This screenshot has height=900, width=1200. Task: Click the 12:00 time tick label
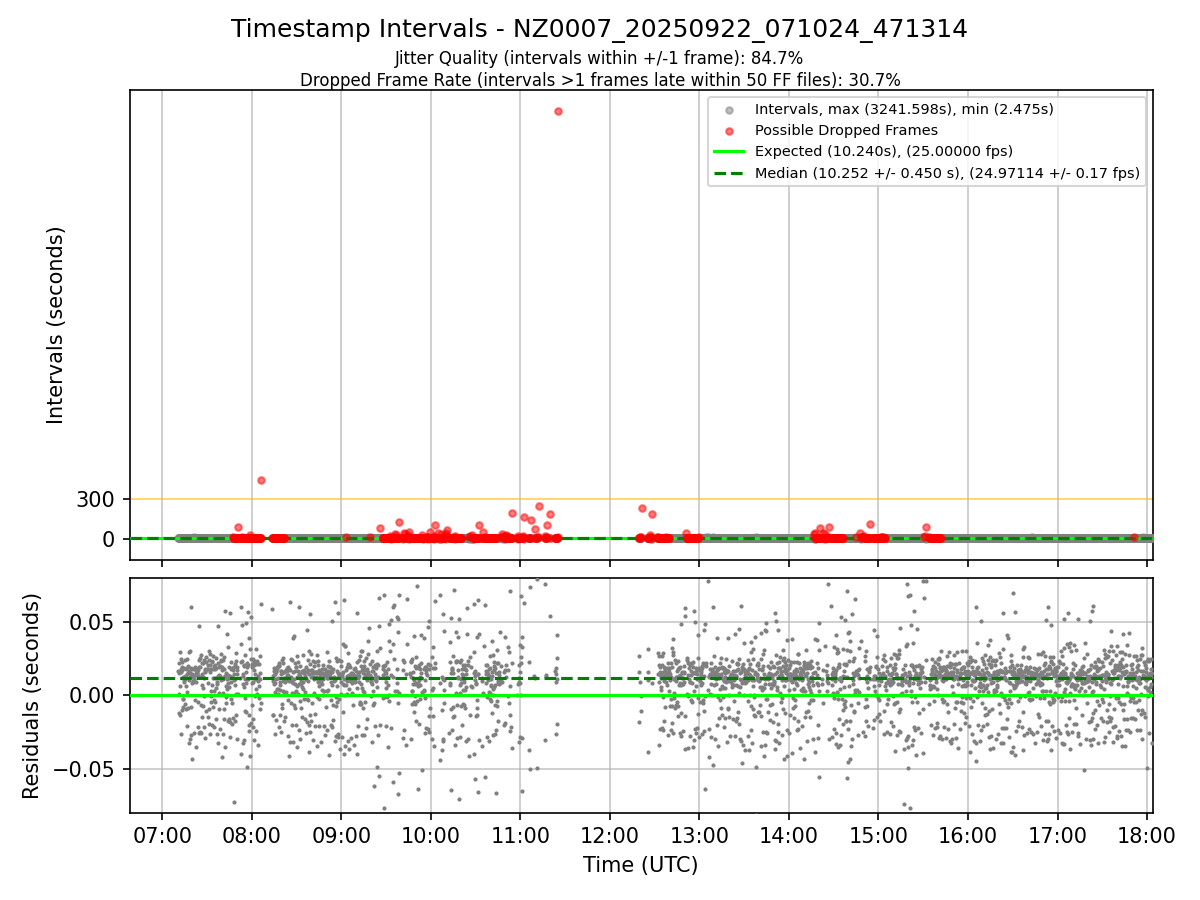[x=610, y=835]
